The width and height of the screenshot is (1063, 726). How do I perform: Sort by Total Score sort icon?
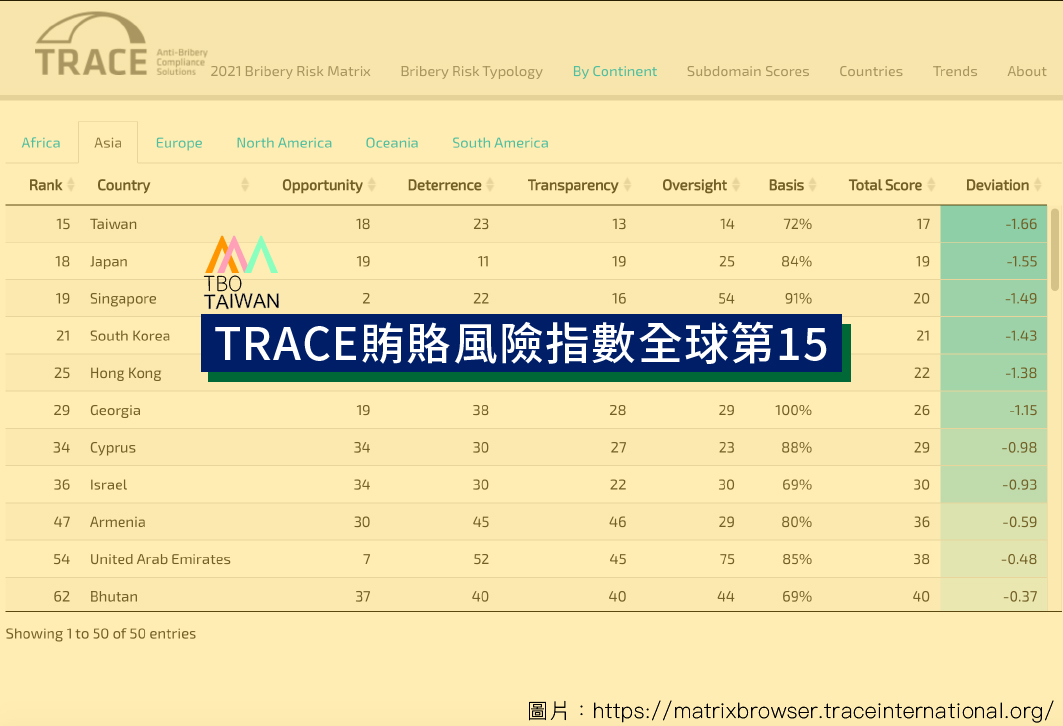[931, 185]
